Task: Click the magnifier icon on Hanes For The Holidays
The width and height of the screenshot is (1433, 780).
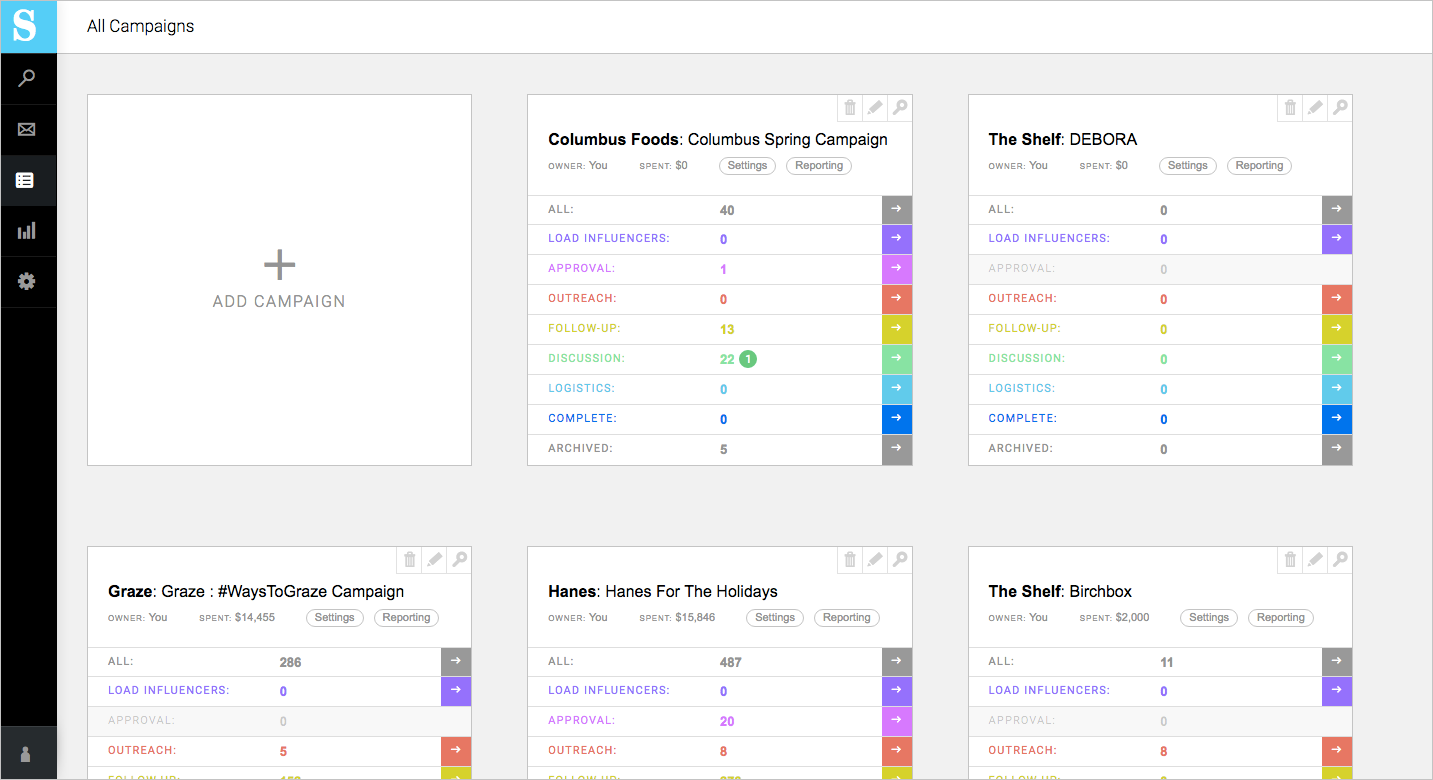Action: click(900, 560)
